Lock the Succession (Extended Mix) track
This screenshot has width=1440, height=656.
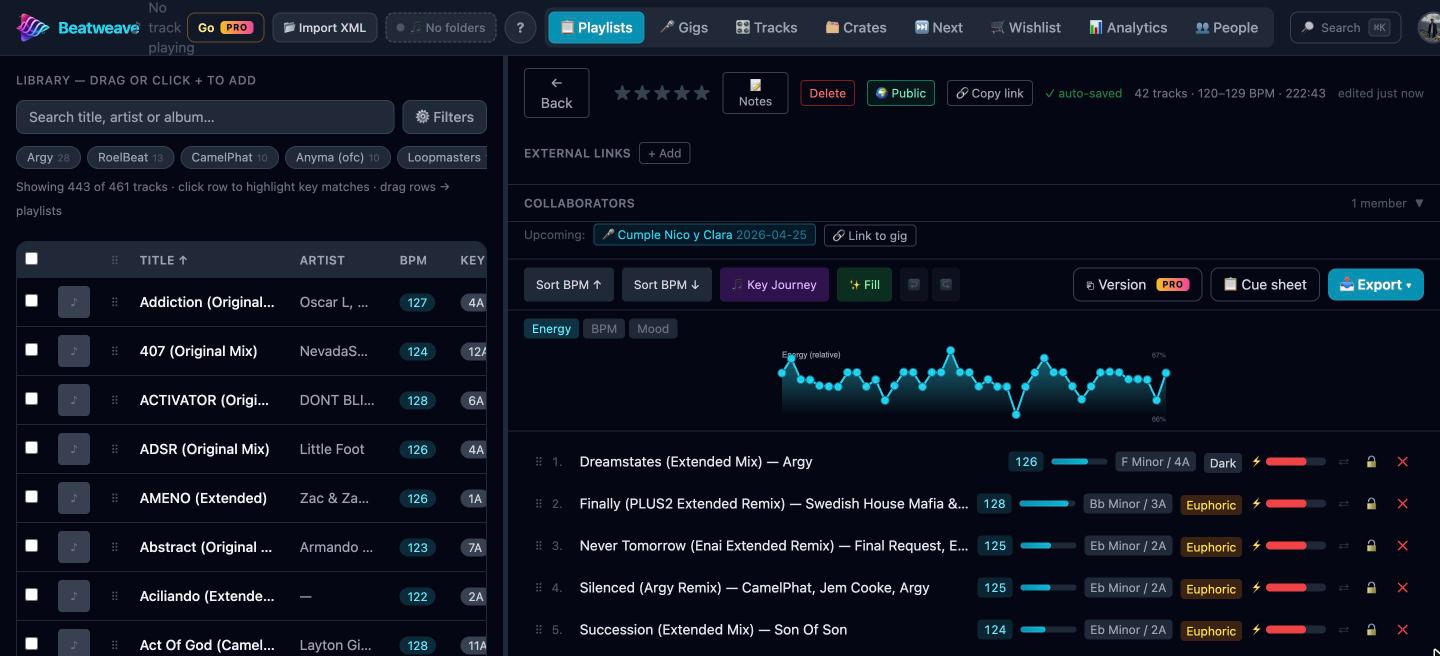pos(1371,630)
